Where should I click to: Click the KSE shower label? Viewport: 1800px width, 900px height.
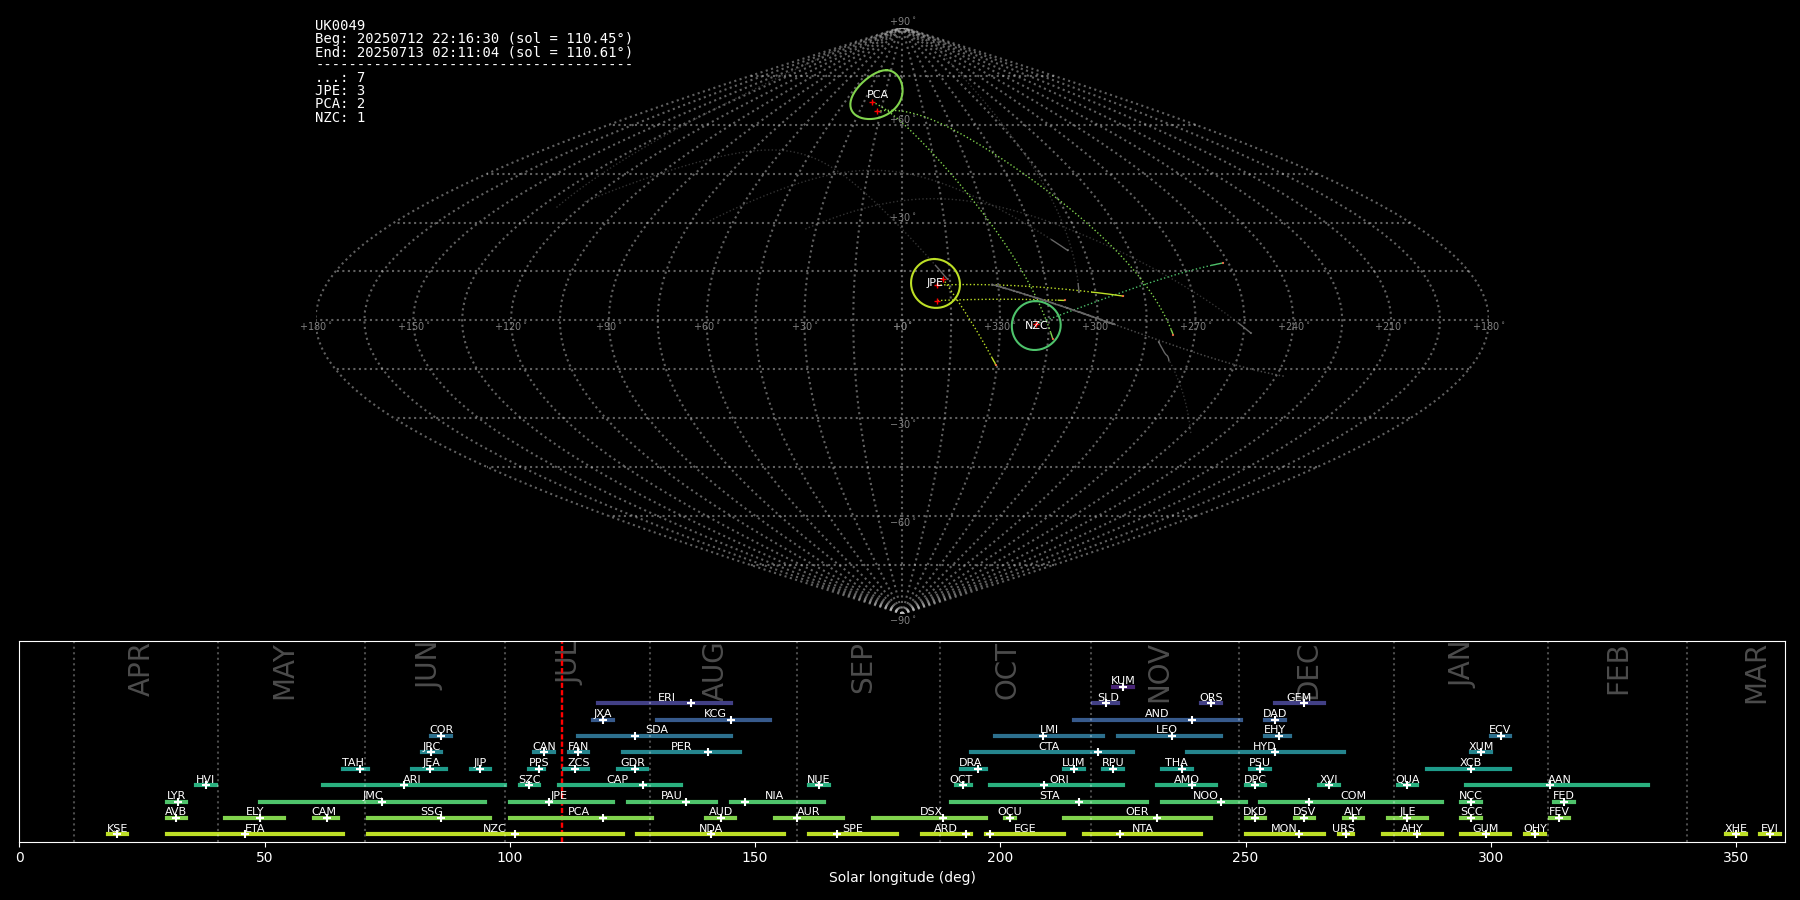pyautogui.click(x=117, y=828)
